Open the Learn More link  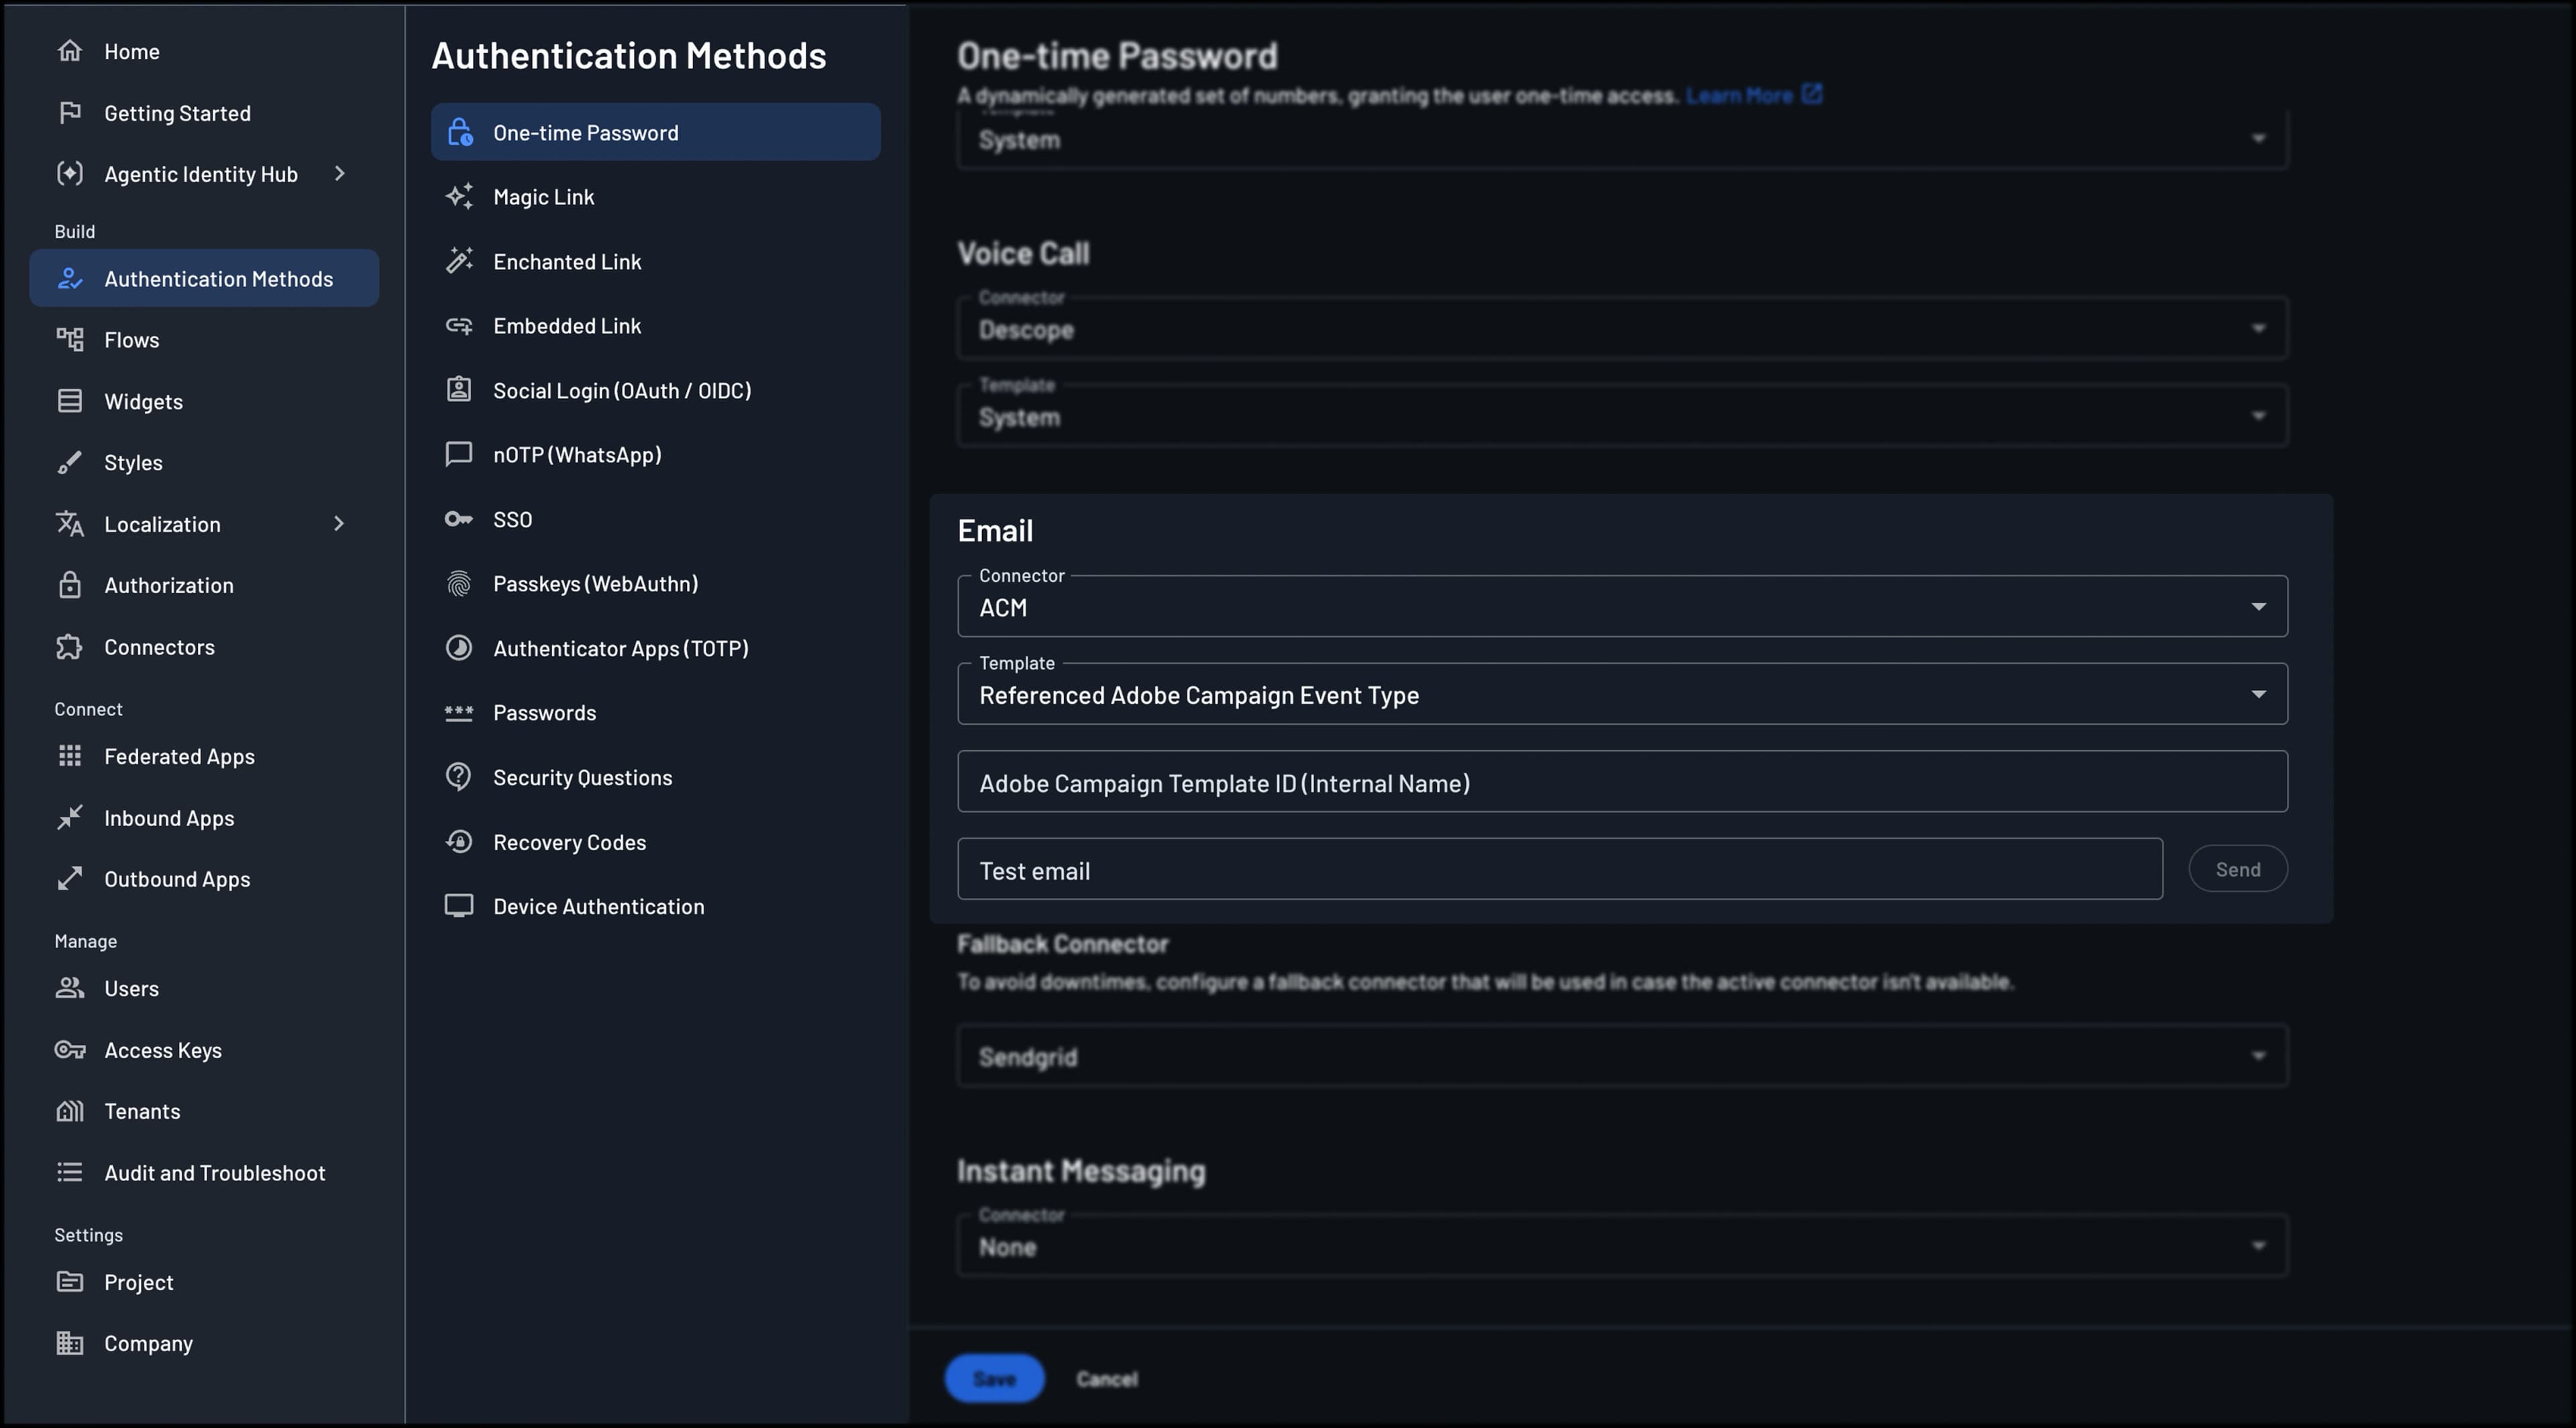tap(1742, 95)
